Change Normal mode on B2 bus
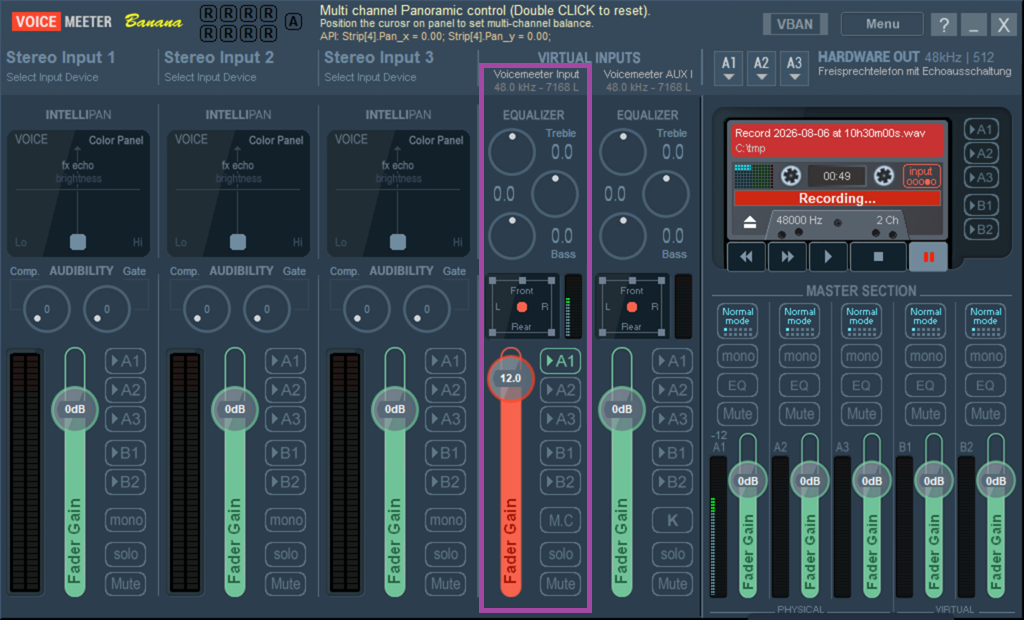The image size is (1024, 620). [985, 320]
